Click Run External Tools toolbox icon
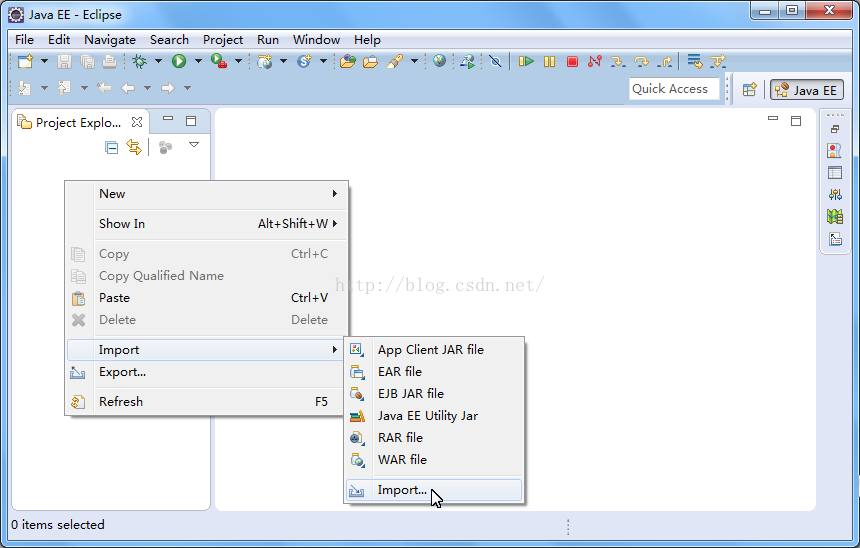860x548 pixels. pos(219,61)
